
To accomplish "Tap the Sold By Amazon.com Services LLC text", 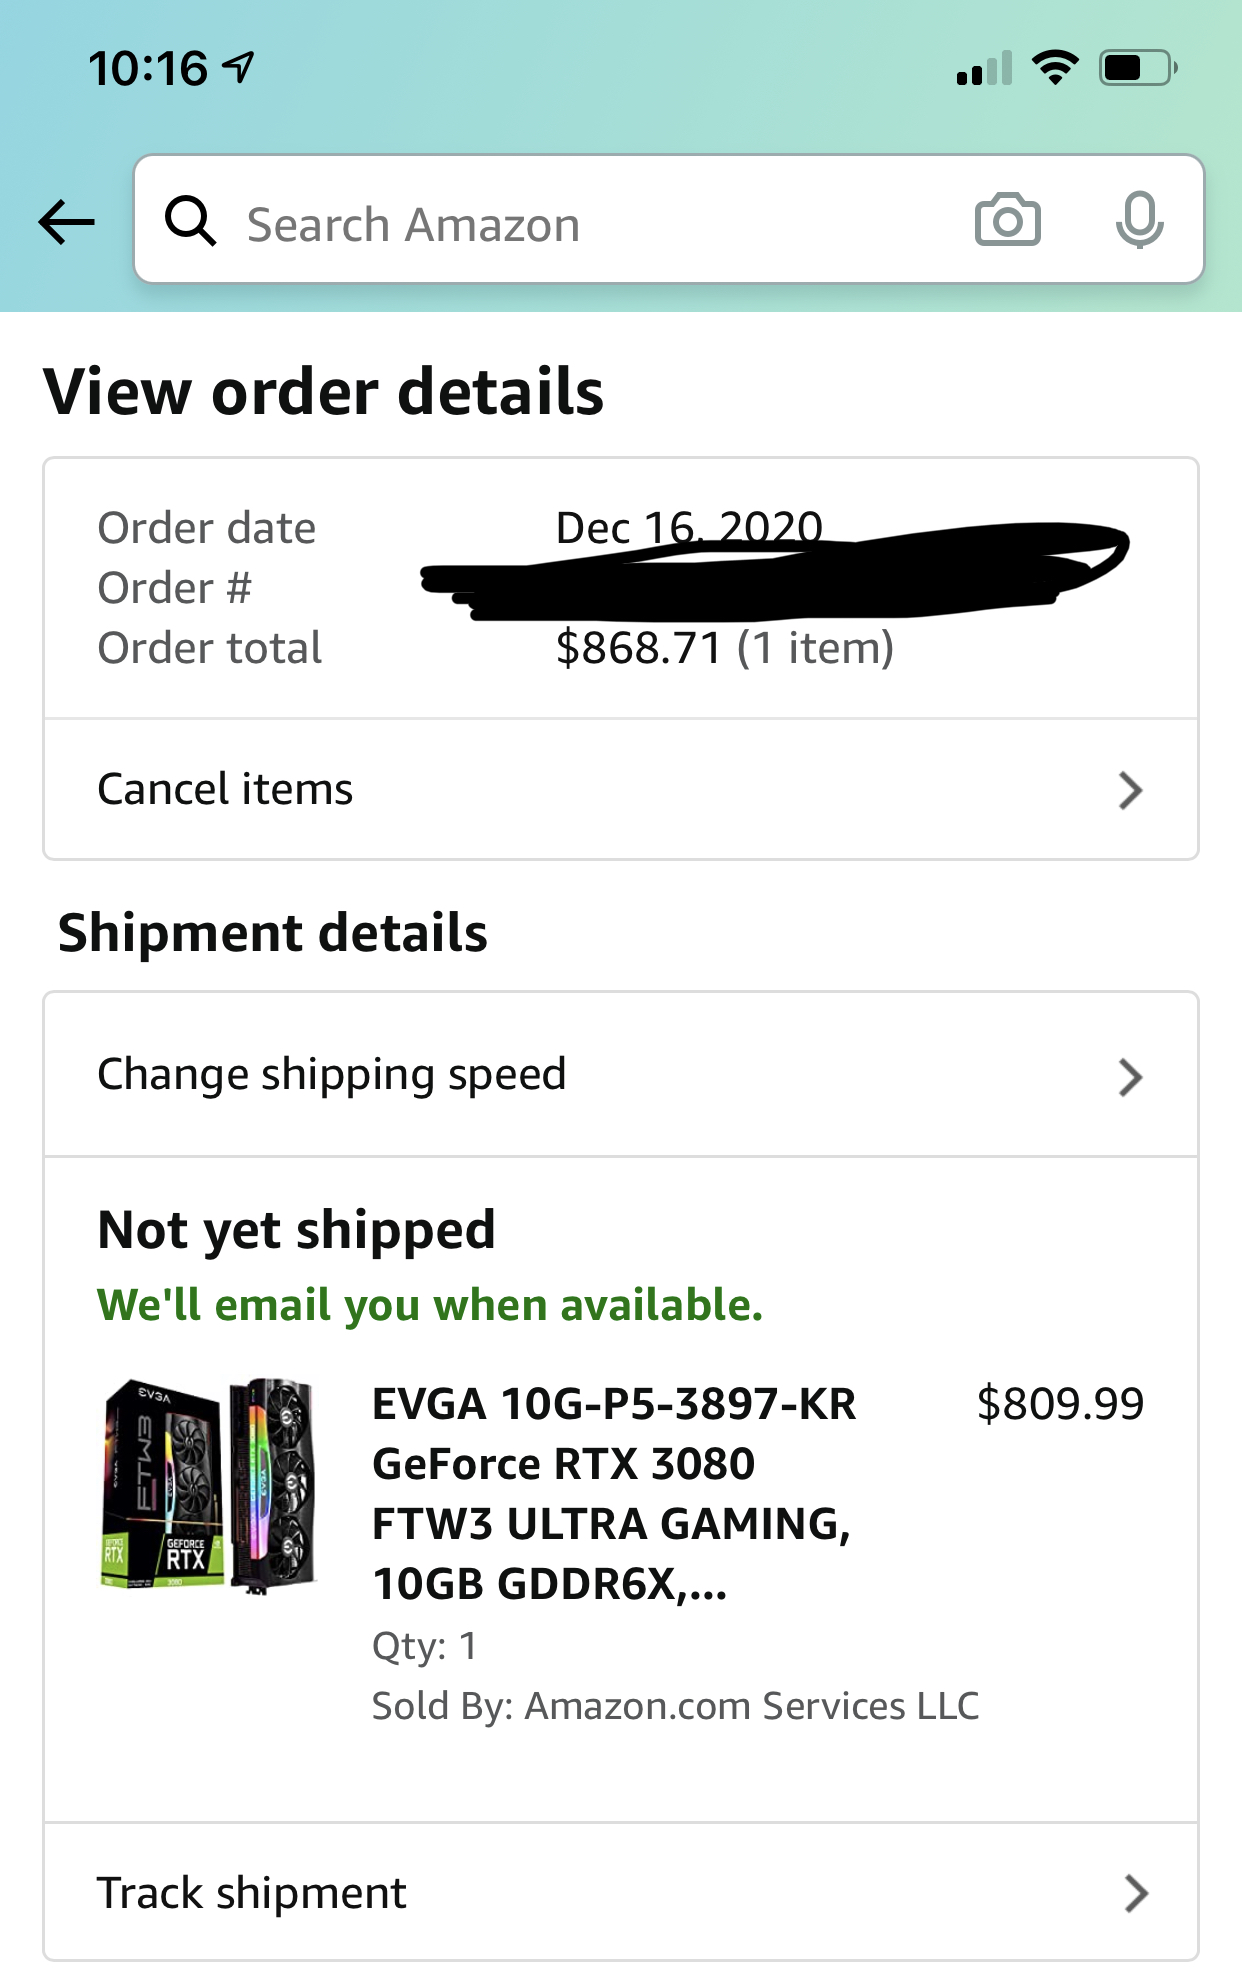I will tap(676, 1706).
